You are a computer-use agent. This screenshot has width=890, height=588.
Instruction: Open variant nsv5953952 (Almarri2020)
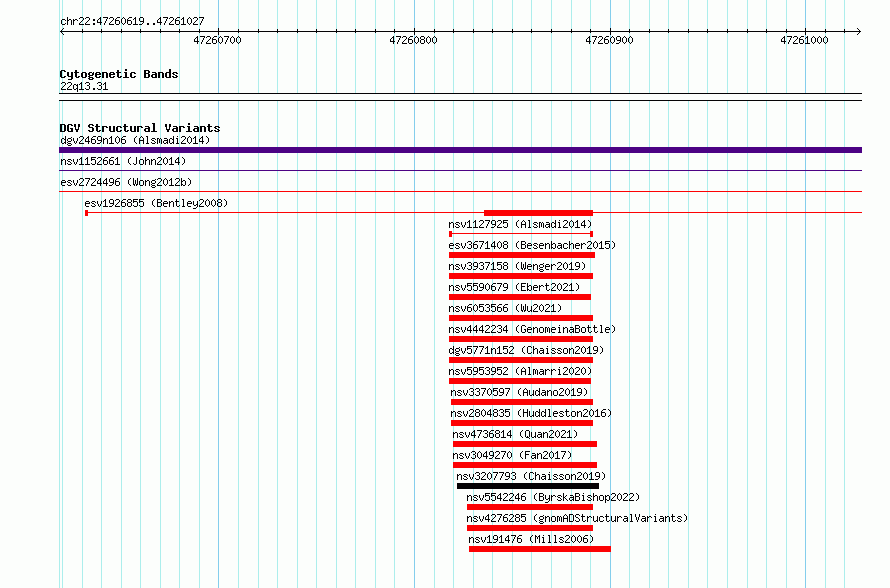[520, 371]
